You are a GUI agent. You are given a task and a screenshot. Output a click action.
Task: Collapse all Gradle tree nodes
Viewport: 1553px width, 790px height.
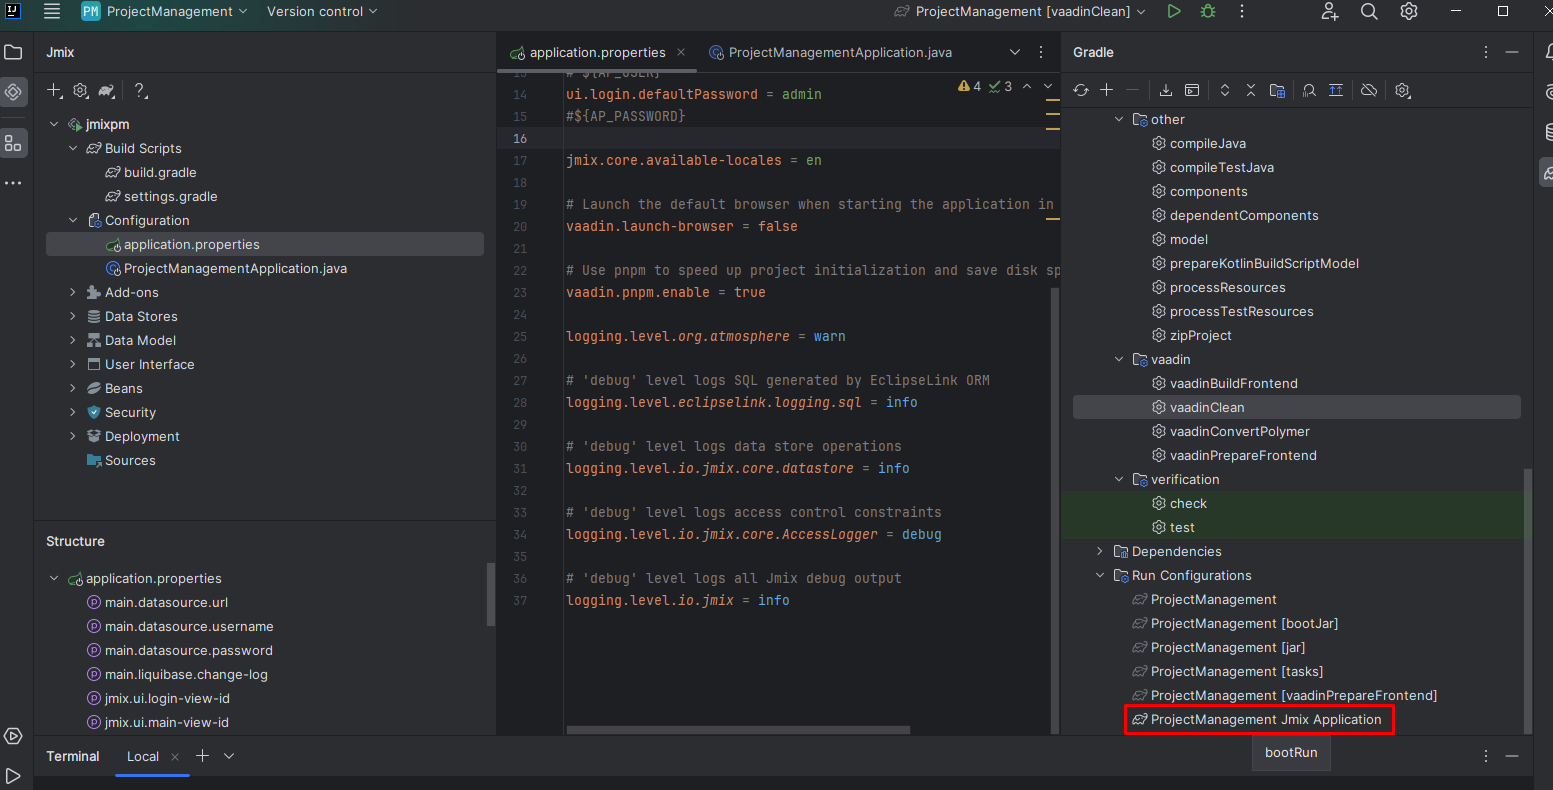point(1251,90)
